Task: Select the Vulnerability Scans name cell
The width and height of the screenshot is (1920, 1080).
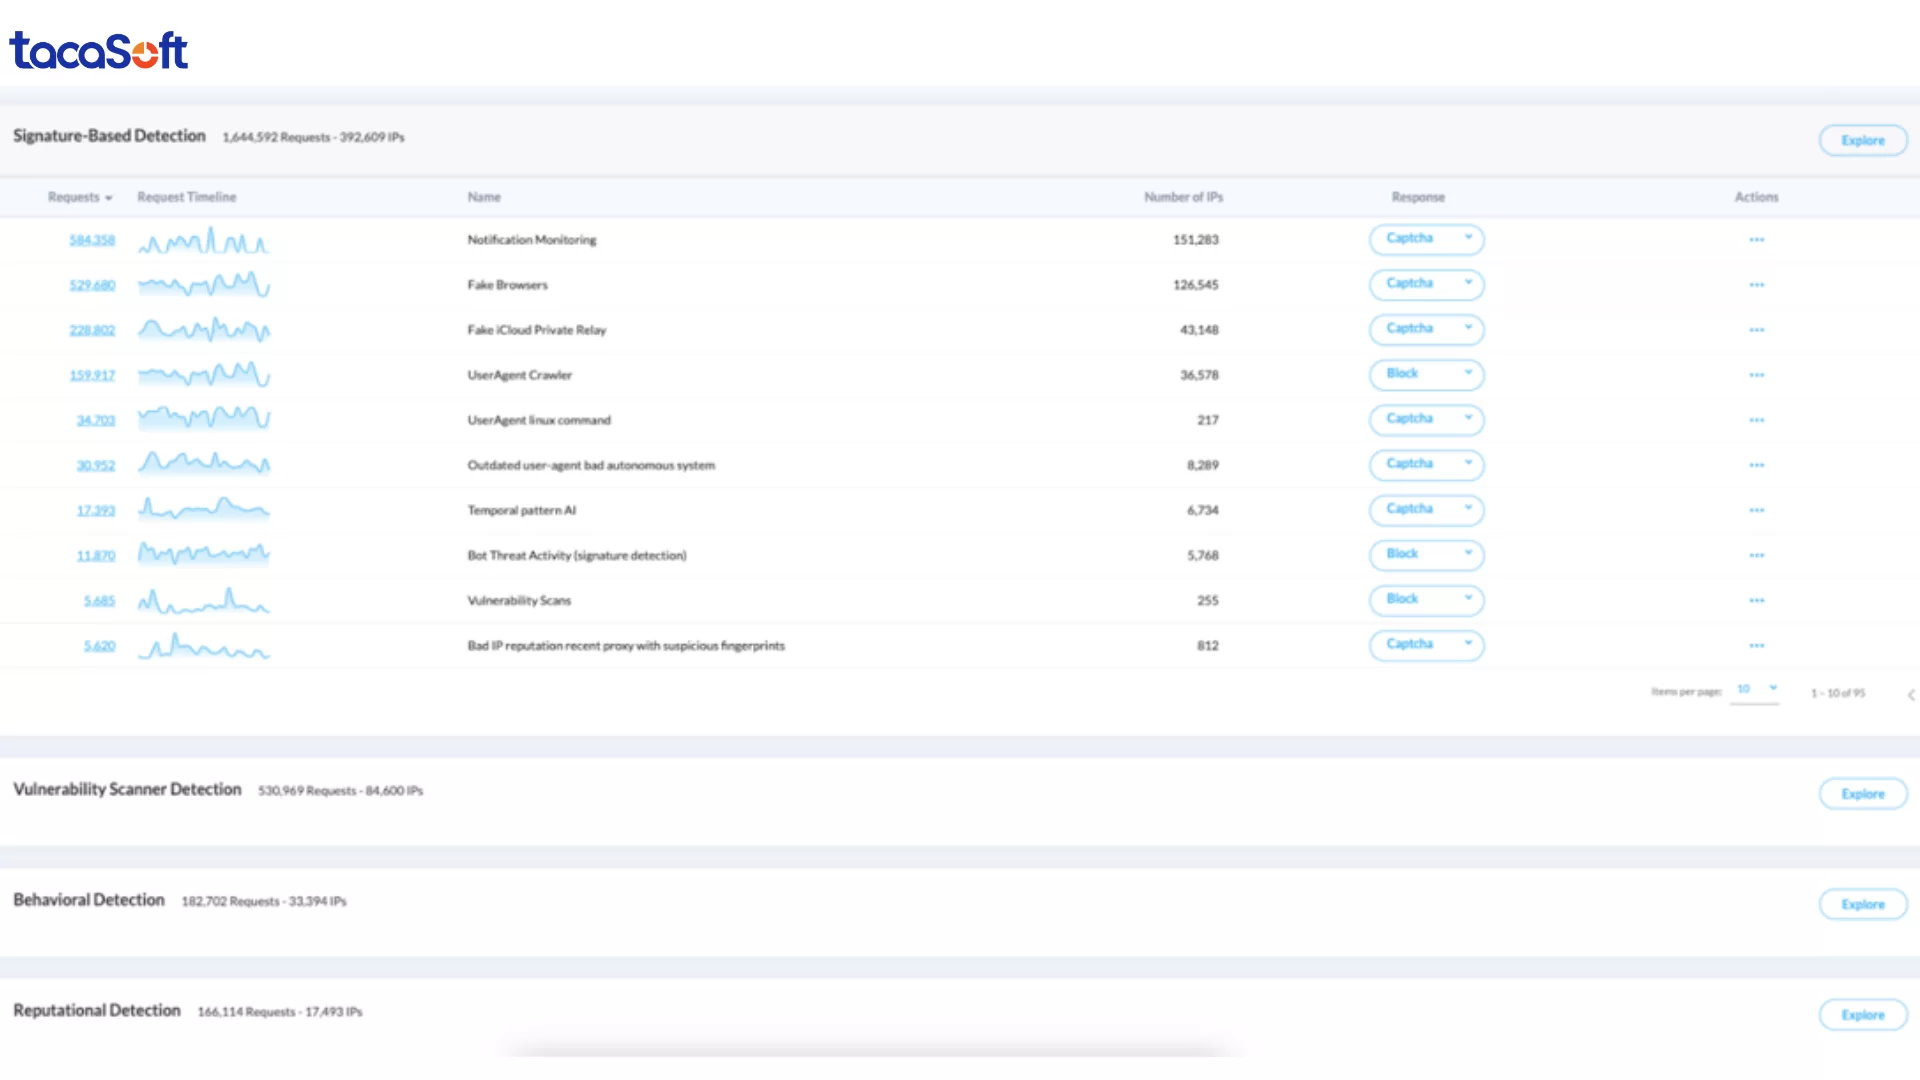Action: 519,600
